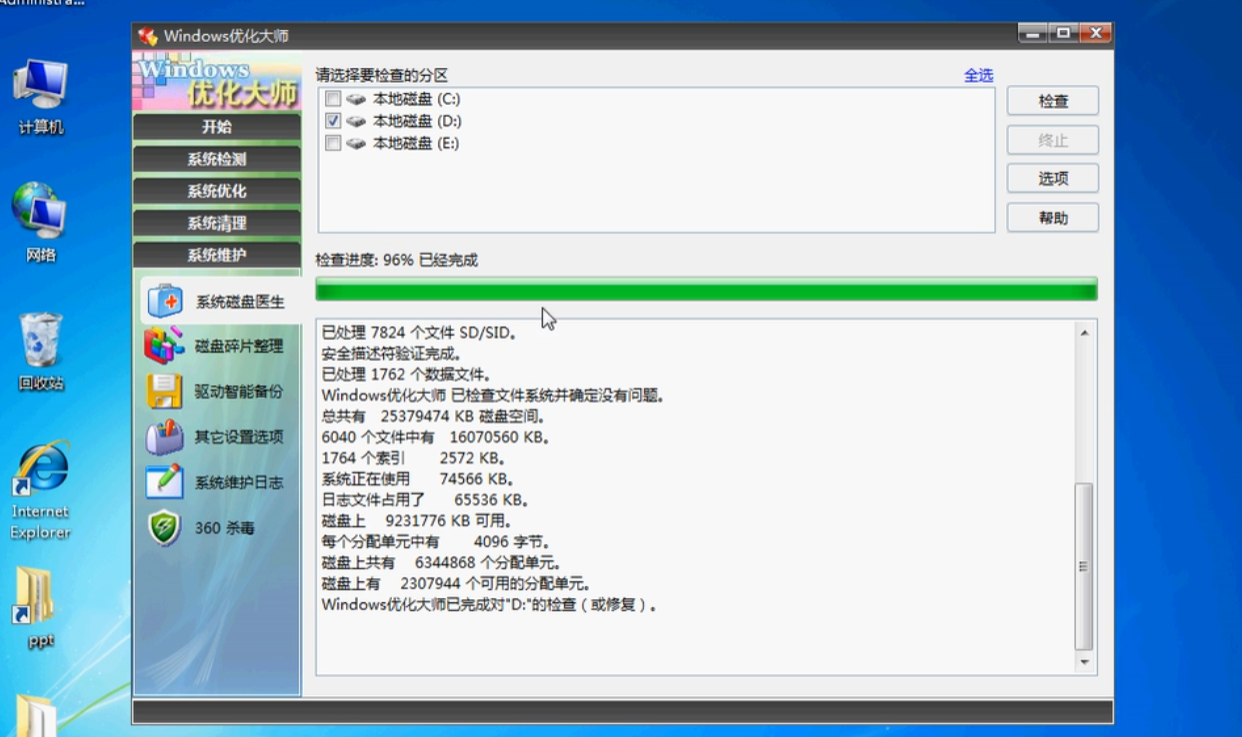Open 其它设置选项 icon
1242x737 pixels.
(x=164, y=436)
